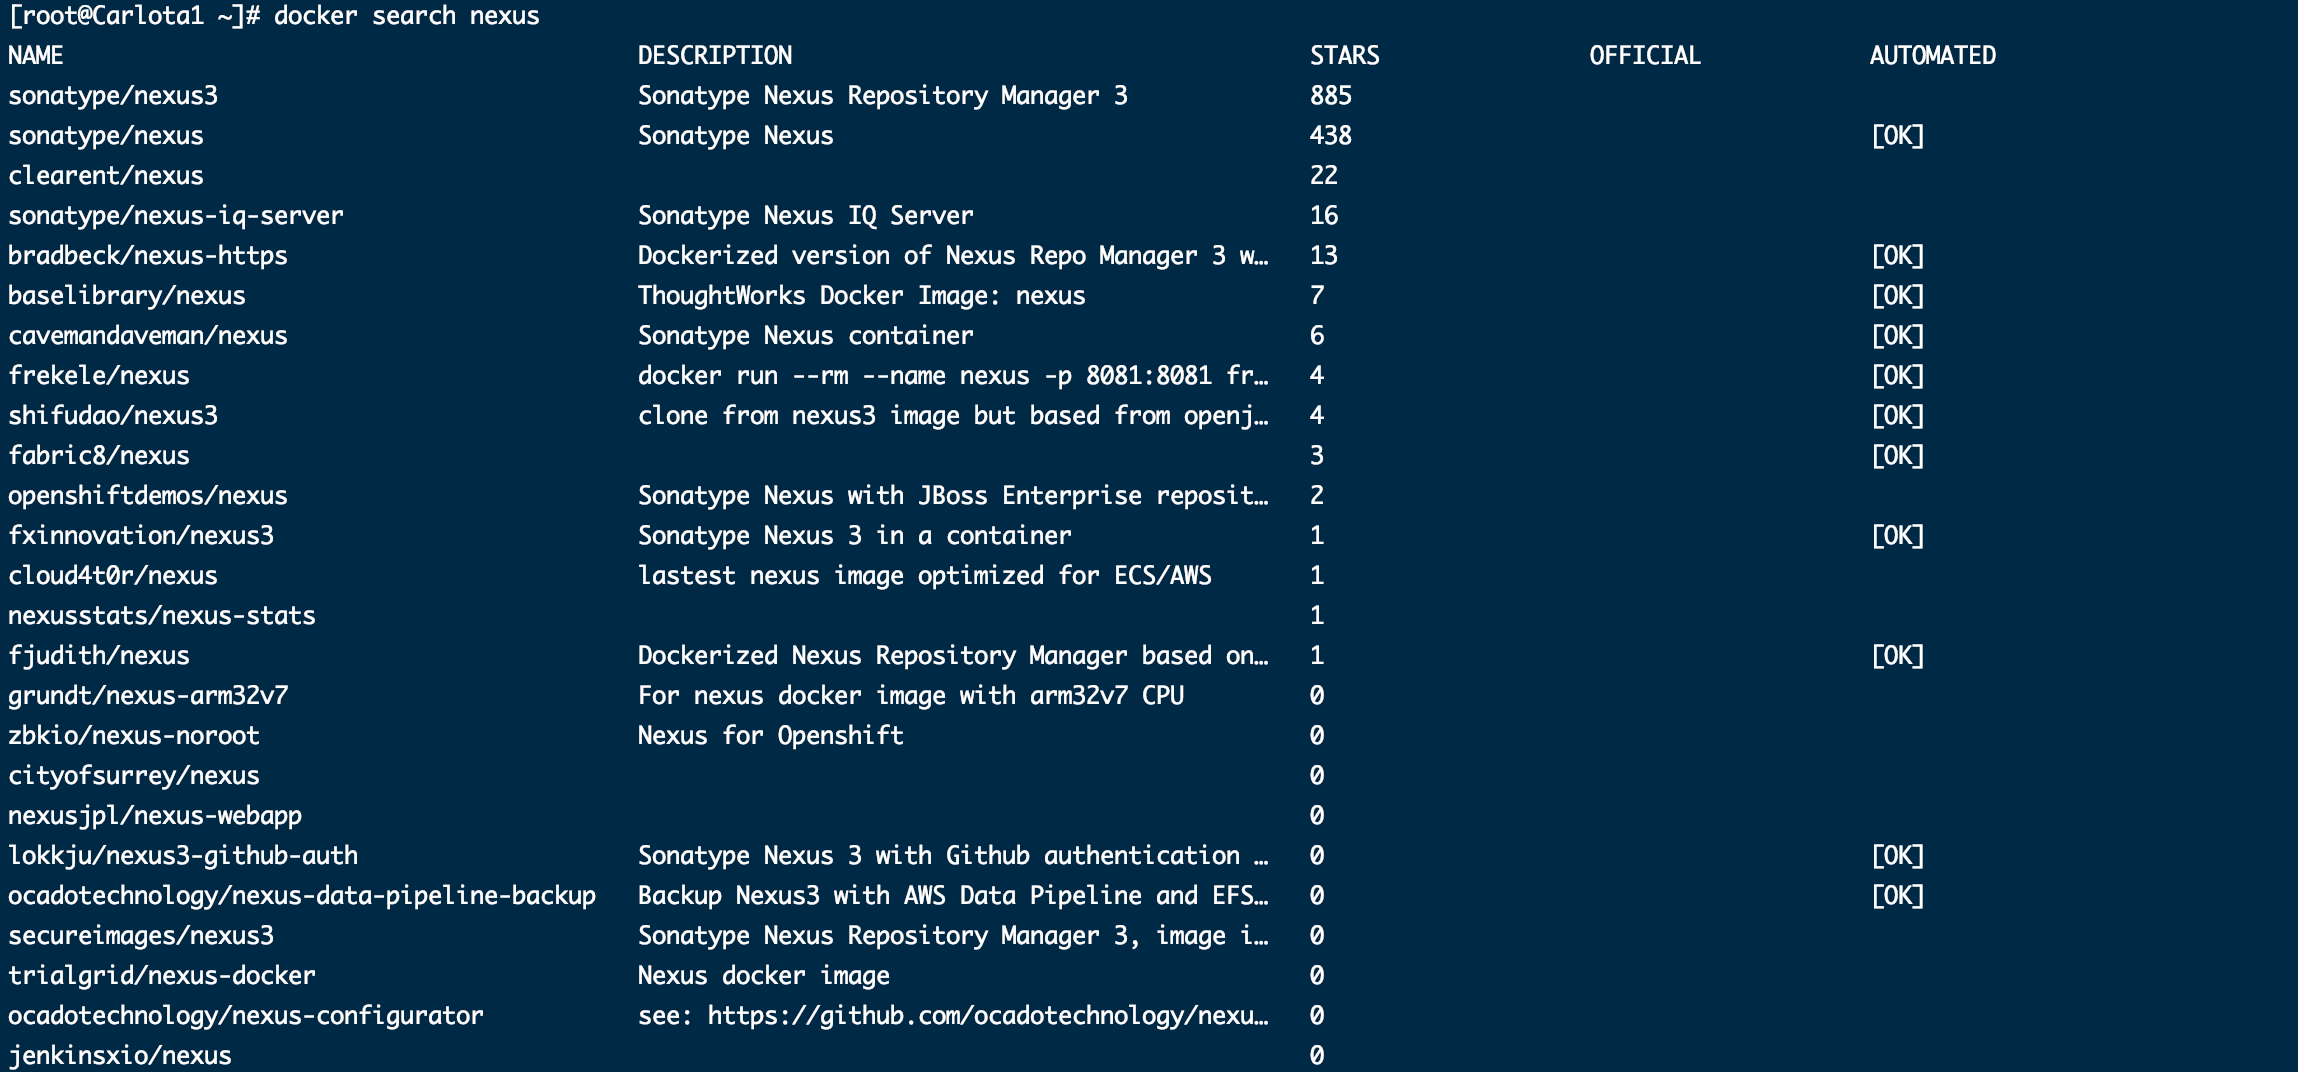Select fjudith/nexus image name
Viewport: 2298px width, 1072px height.
coord(99,656)
